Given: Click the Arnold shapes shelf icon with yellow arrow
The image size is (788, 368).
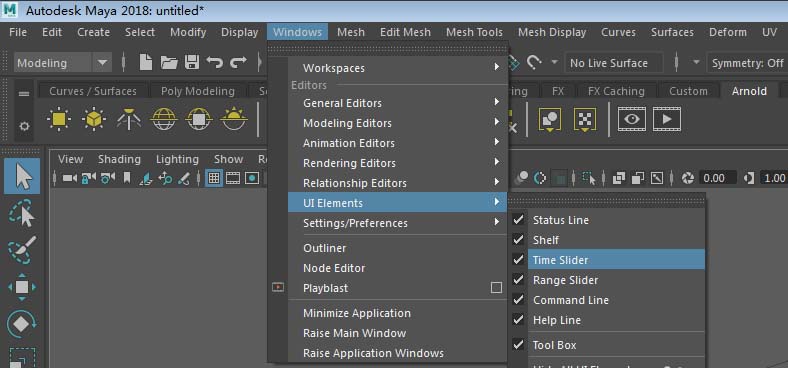Looking at the screenshot, I should coord(549,120).
